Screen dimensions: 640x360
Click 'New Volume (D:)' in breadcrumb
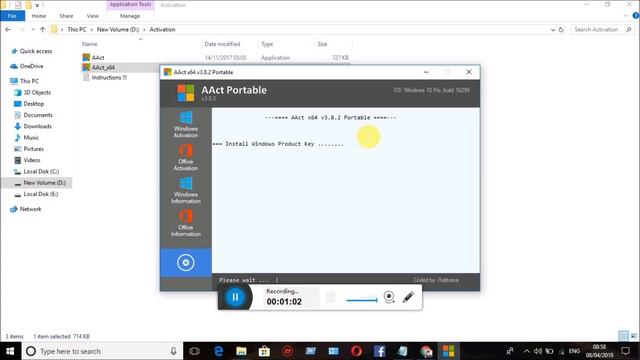118,29
